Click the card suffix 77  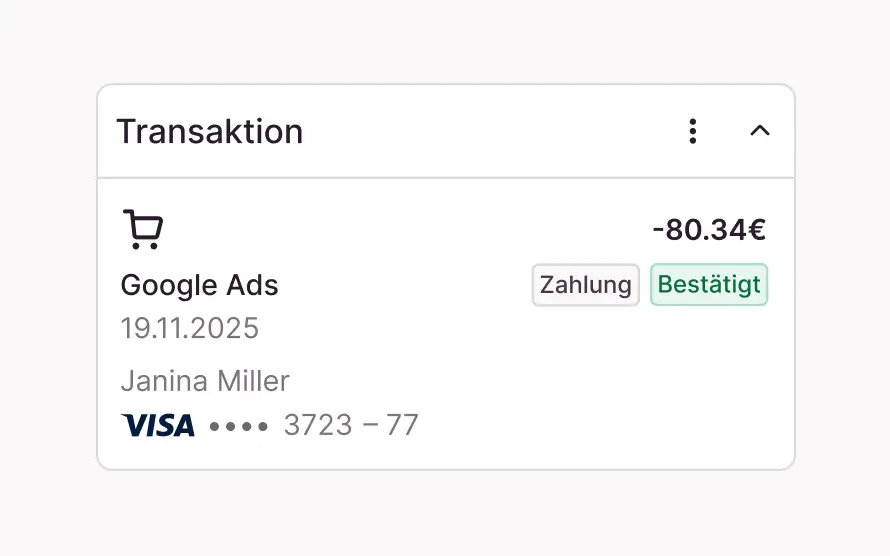(402, 425)
